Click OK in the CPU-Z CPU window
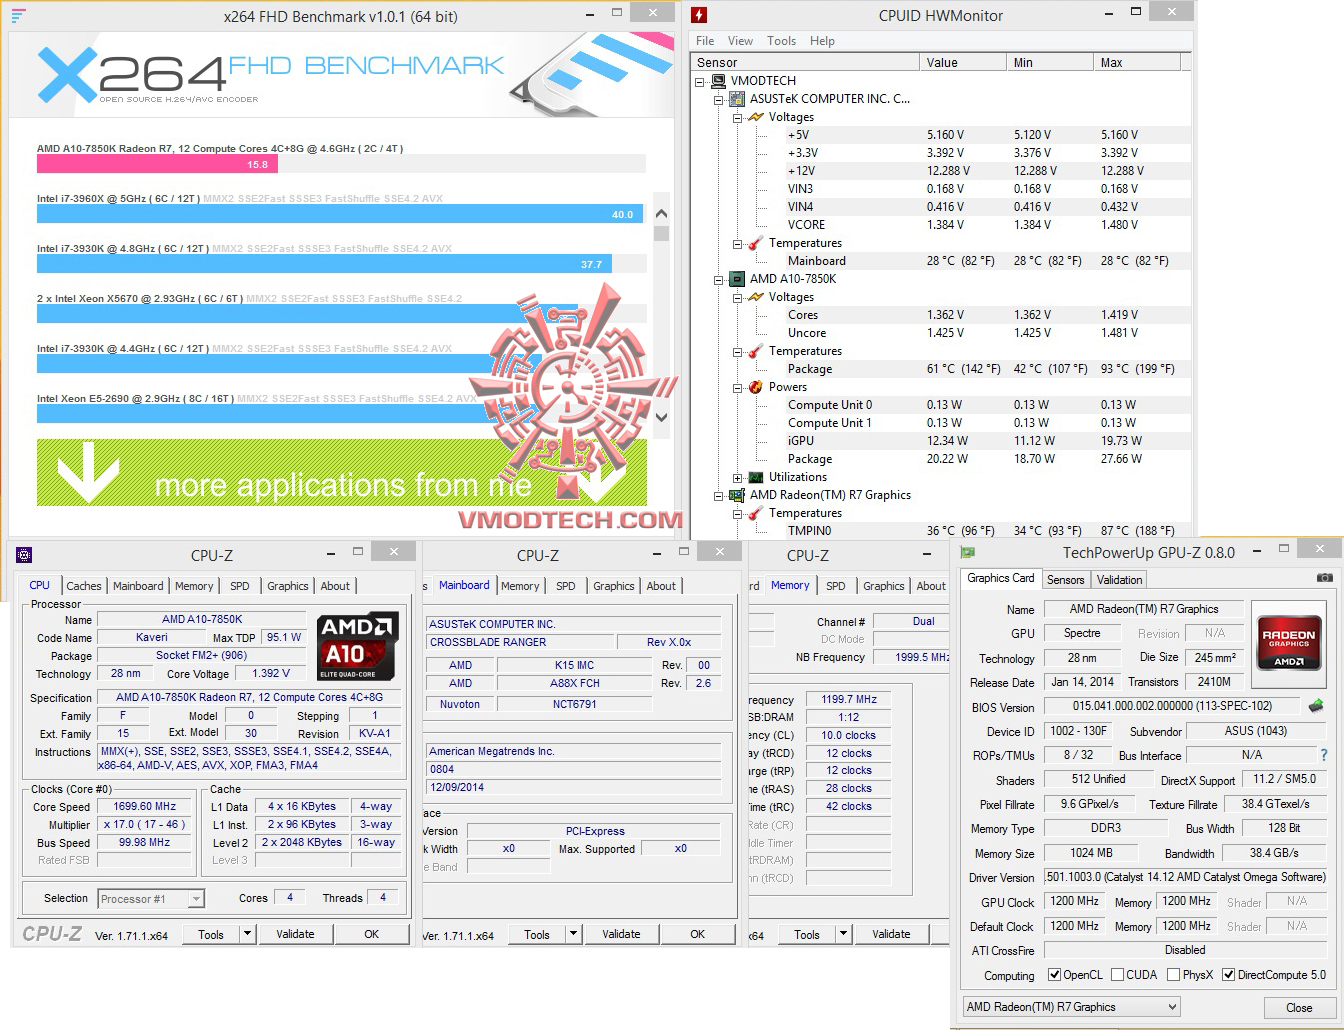The image size is (1344, 1030). coord(371,934)
